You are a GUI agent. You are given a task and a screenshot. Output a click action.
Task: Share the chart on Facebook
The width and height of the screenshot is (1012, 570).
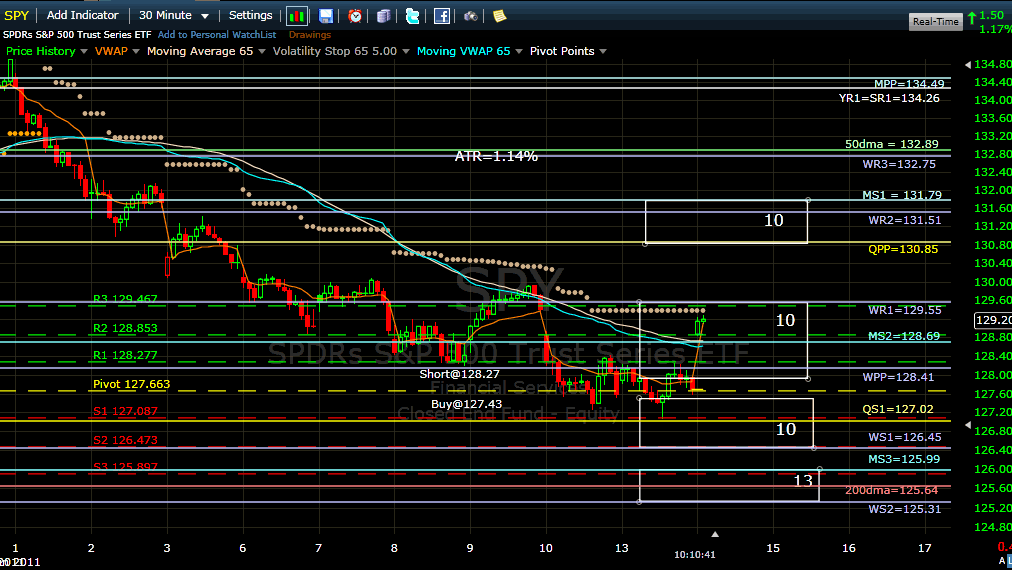[441, 16]
